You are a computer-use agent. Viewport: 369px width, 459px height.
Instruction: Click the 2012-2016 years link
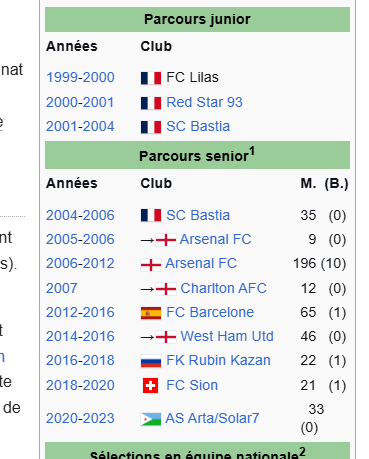point(80,312)
